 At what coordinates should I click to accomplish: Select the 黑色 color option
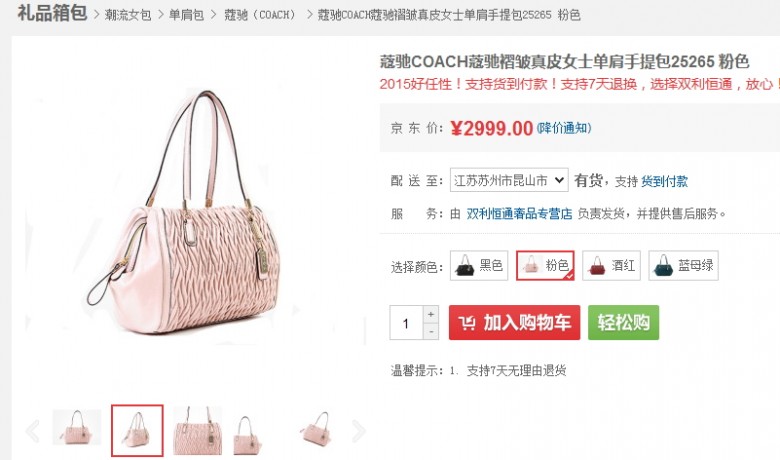tap(479, 266)
